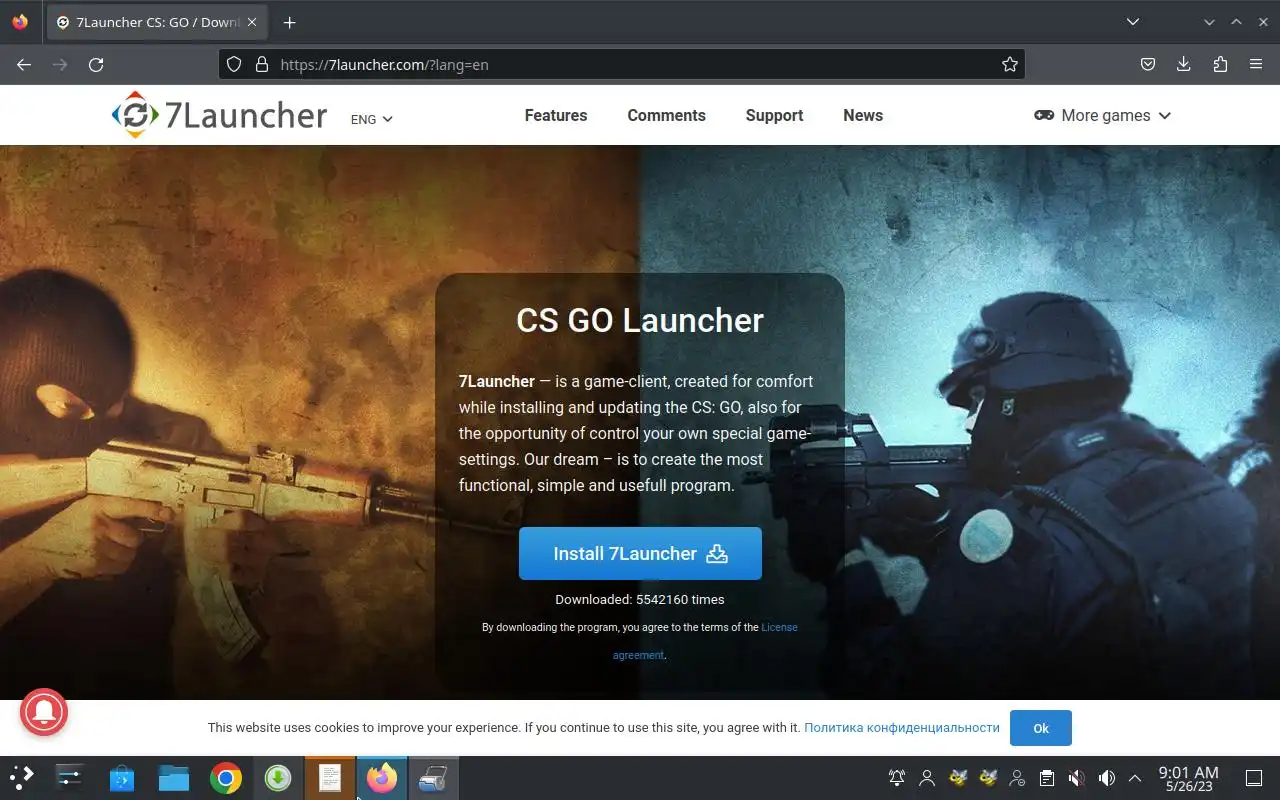Bookmark this page with the star icon
The height and width of the screenshot is (800, 1280).
coord(1010,64)
